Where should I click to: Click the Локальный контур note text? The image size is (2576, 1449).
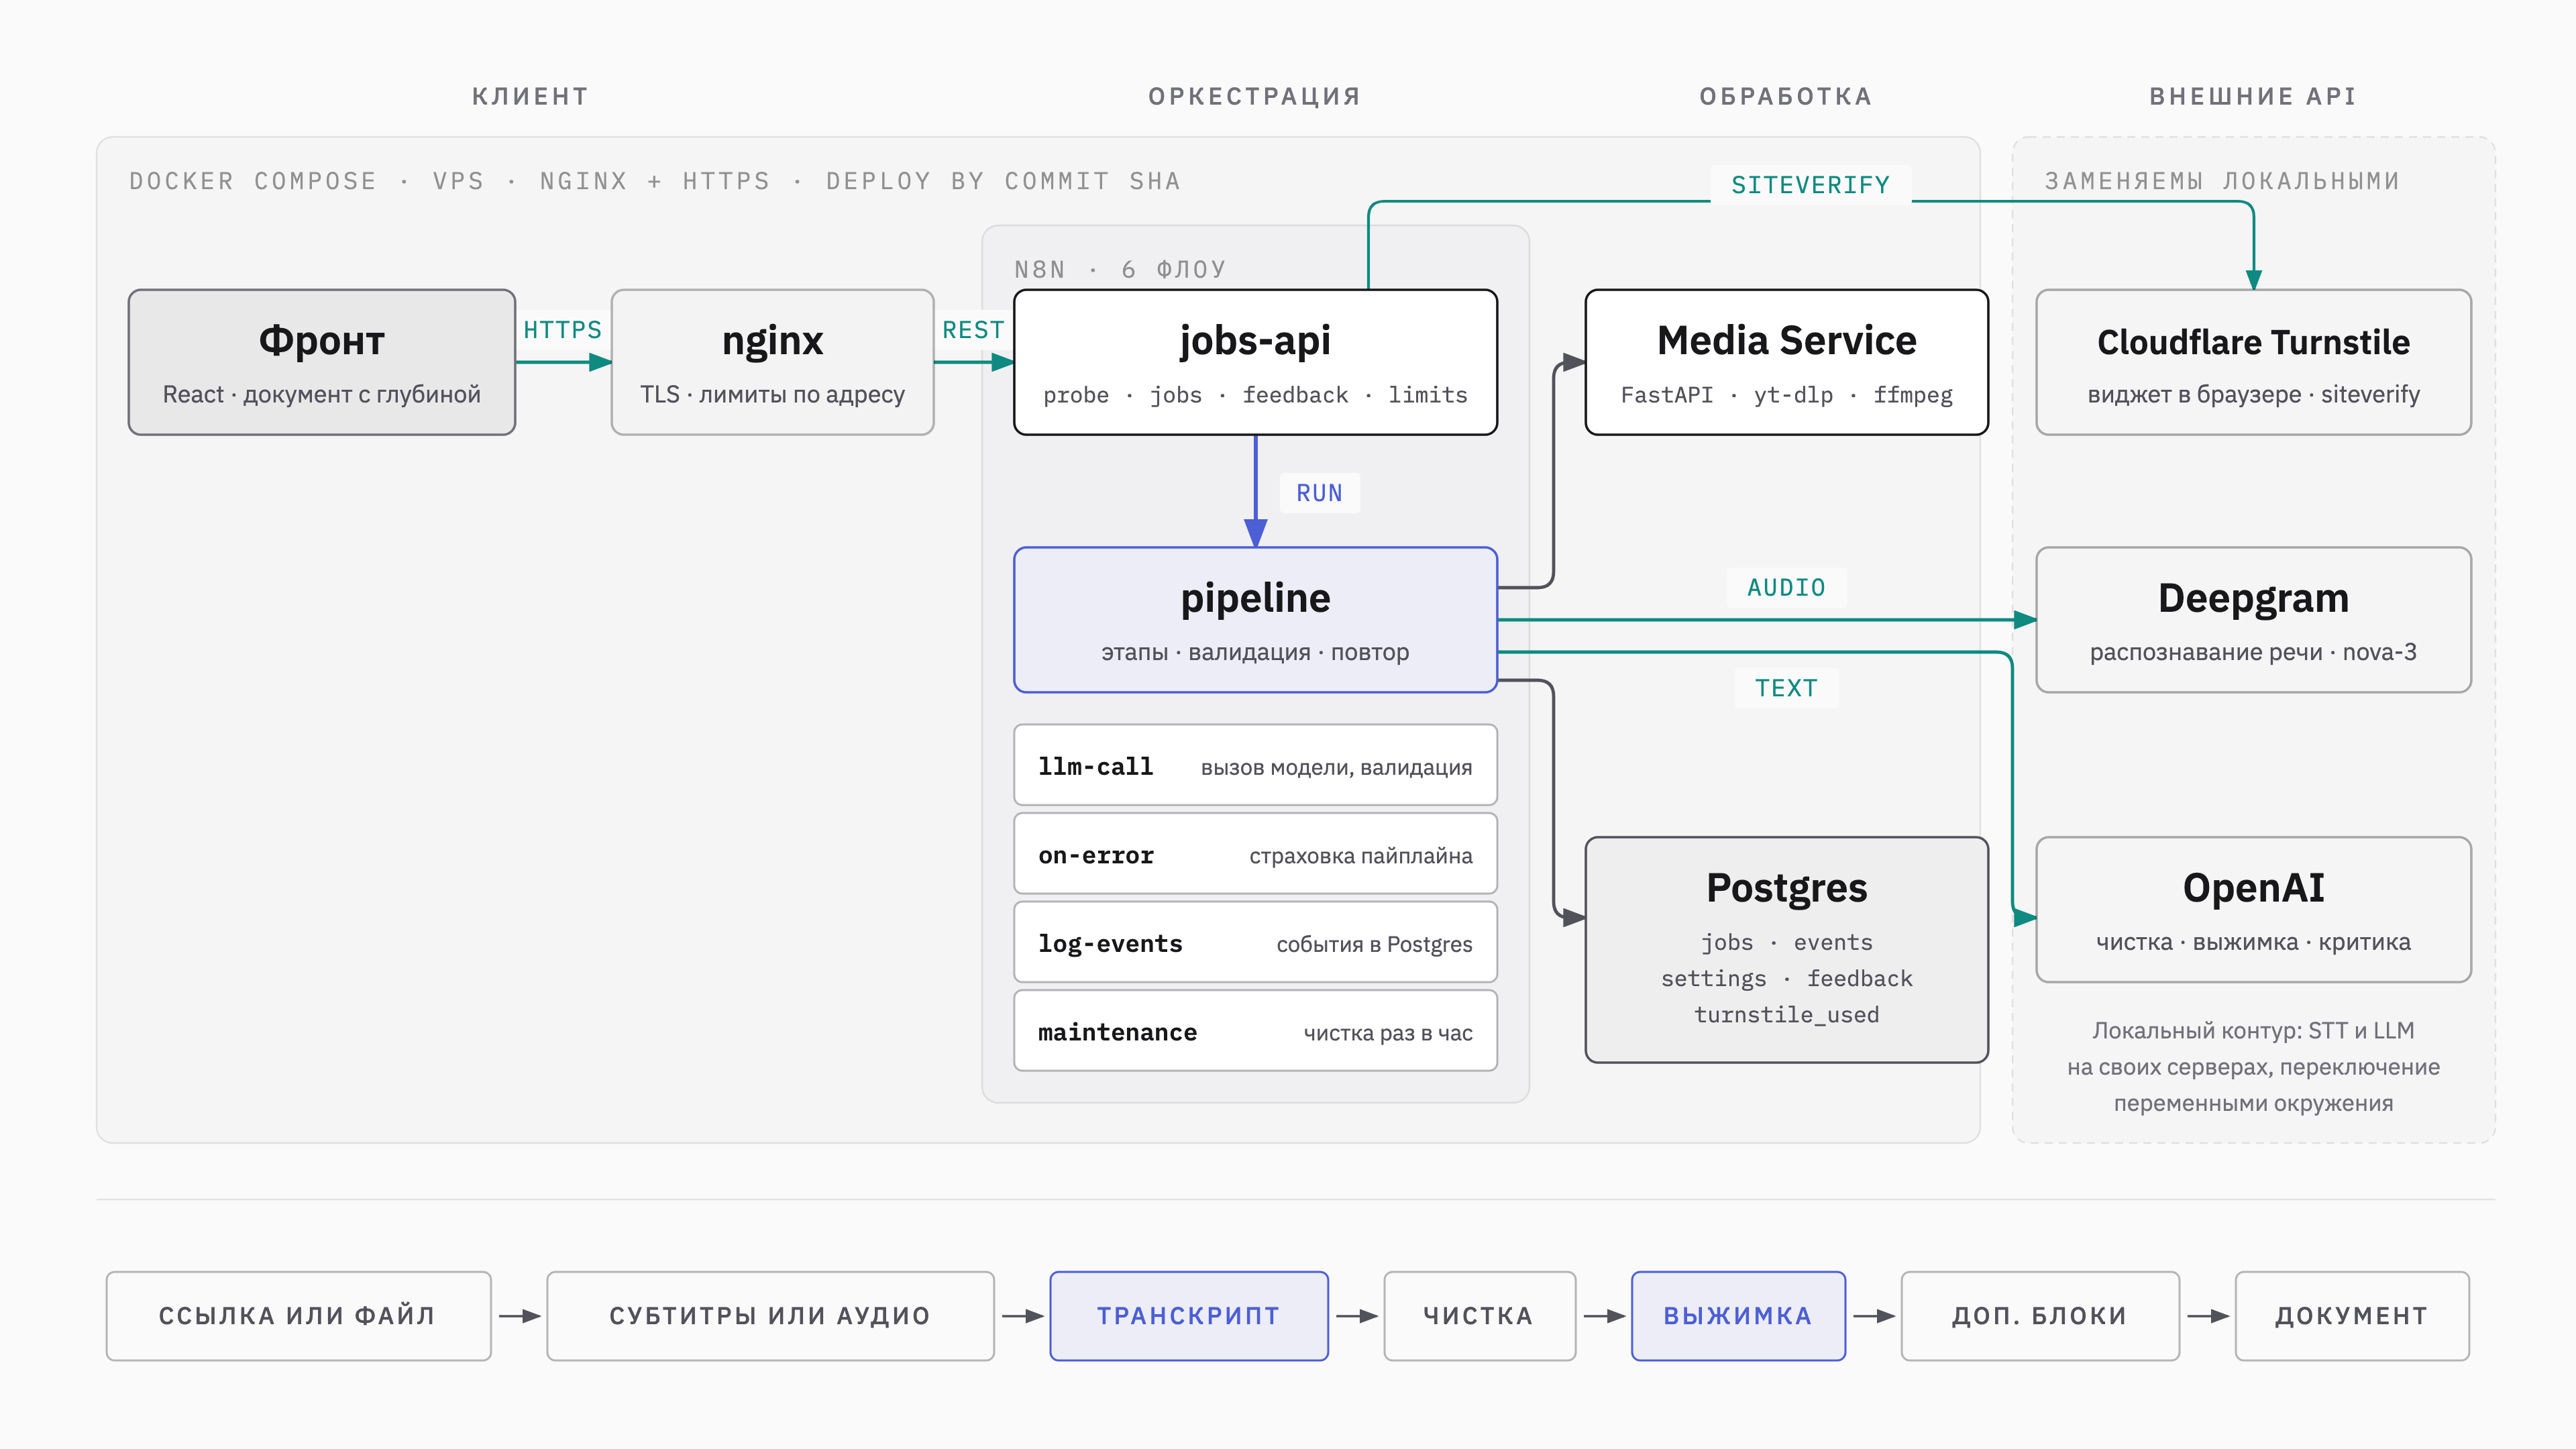[x=2253, y=1067]
